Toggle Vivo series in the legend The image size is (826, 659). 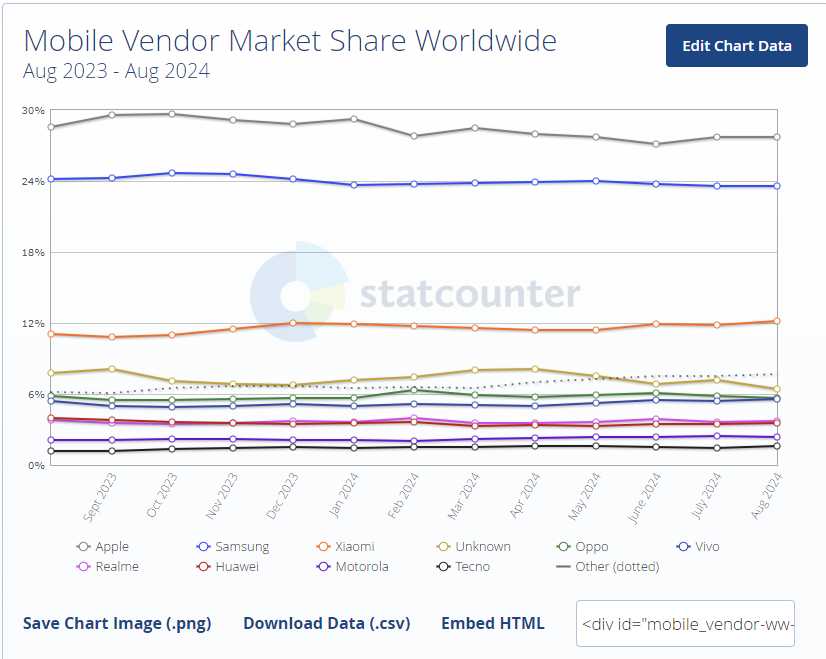coord(698,547)
